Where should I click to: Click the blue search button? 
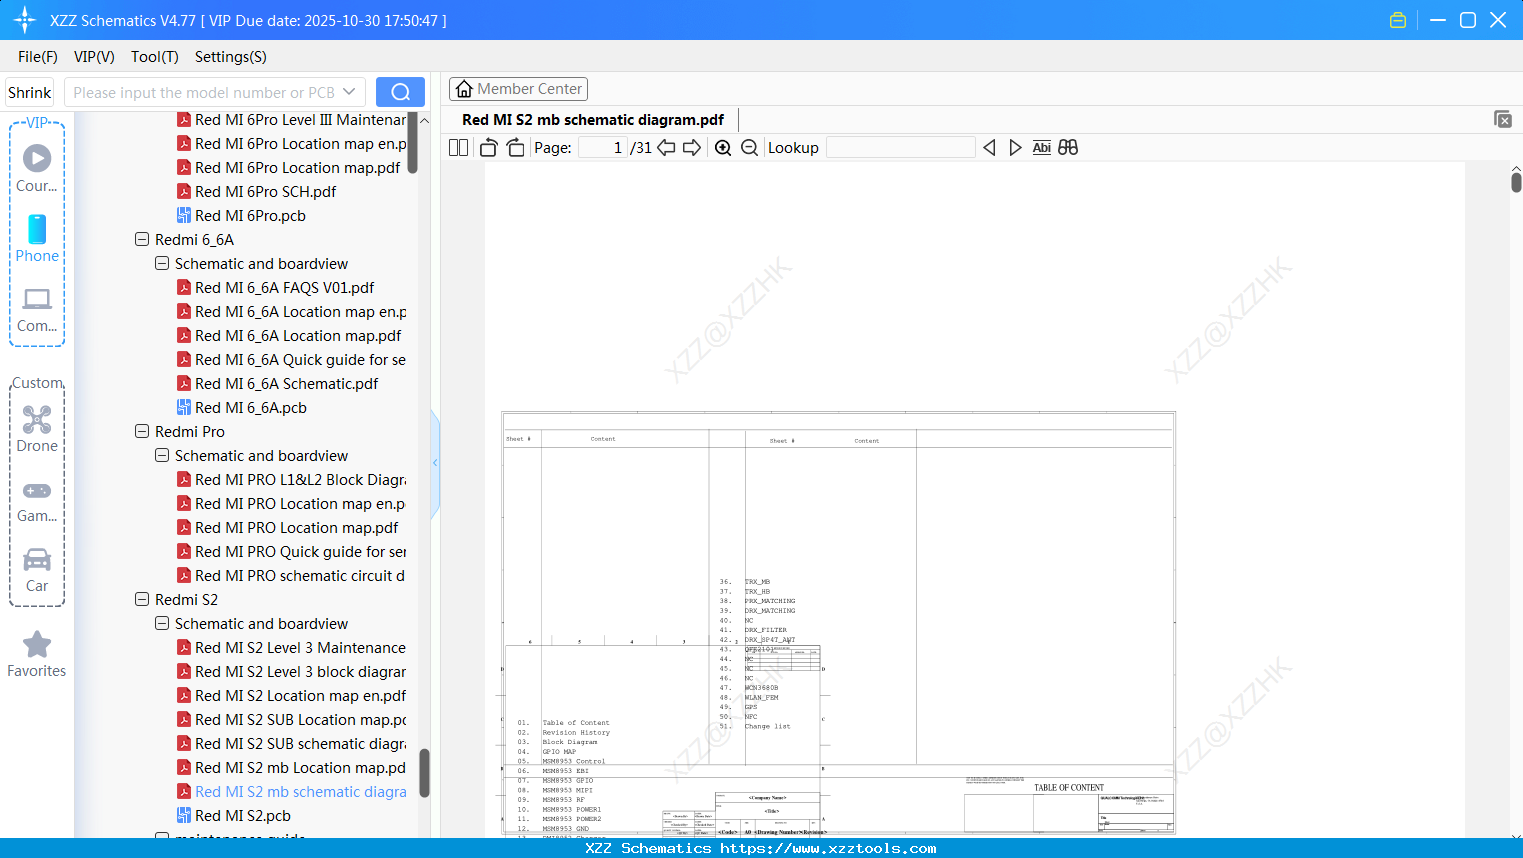point(399,91)
